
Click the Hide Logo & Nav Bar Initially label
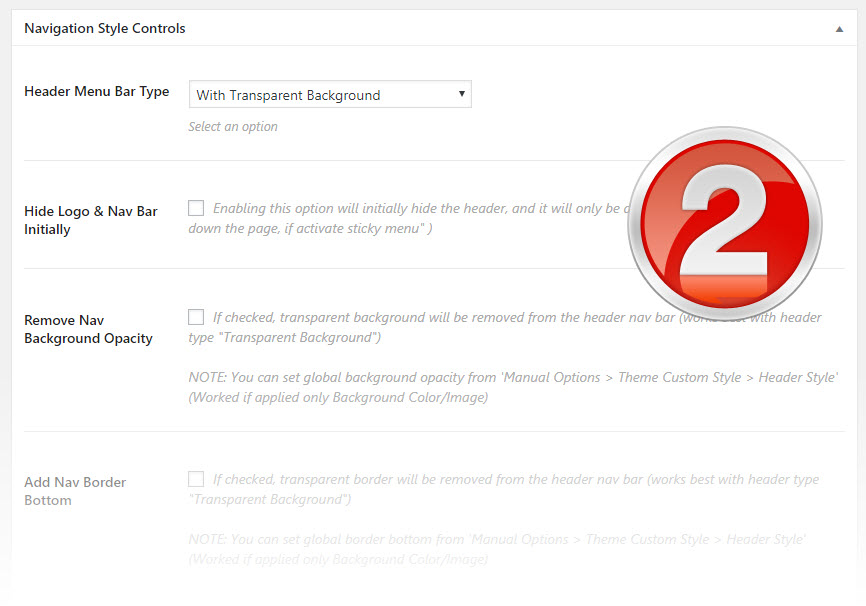[91, 220]
